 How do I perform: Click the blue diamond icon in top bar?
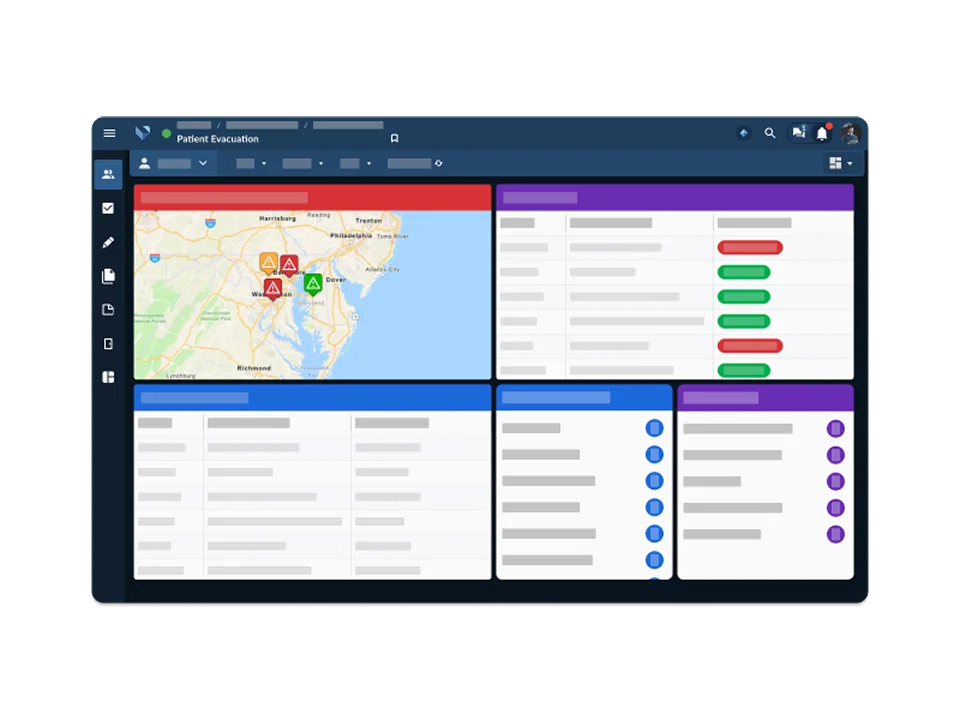coord(744,133)
